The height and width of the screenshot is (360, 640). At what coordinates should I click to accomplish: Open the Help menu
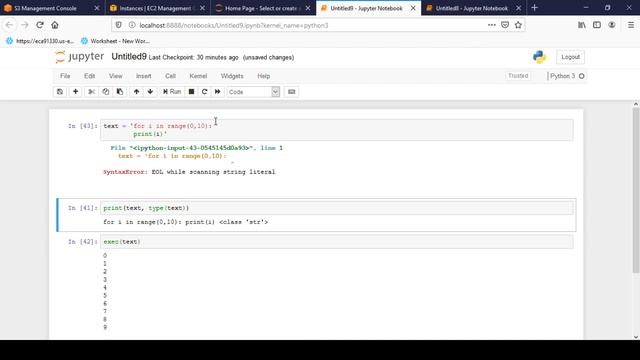pyautogui.click(x=263, y=76)
